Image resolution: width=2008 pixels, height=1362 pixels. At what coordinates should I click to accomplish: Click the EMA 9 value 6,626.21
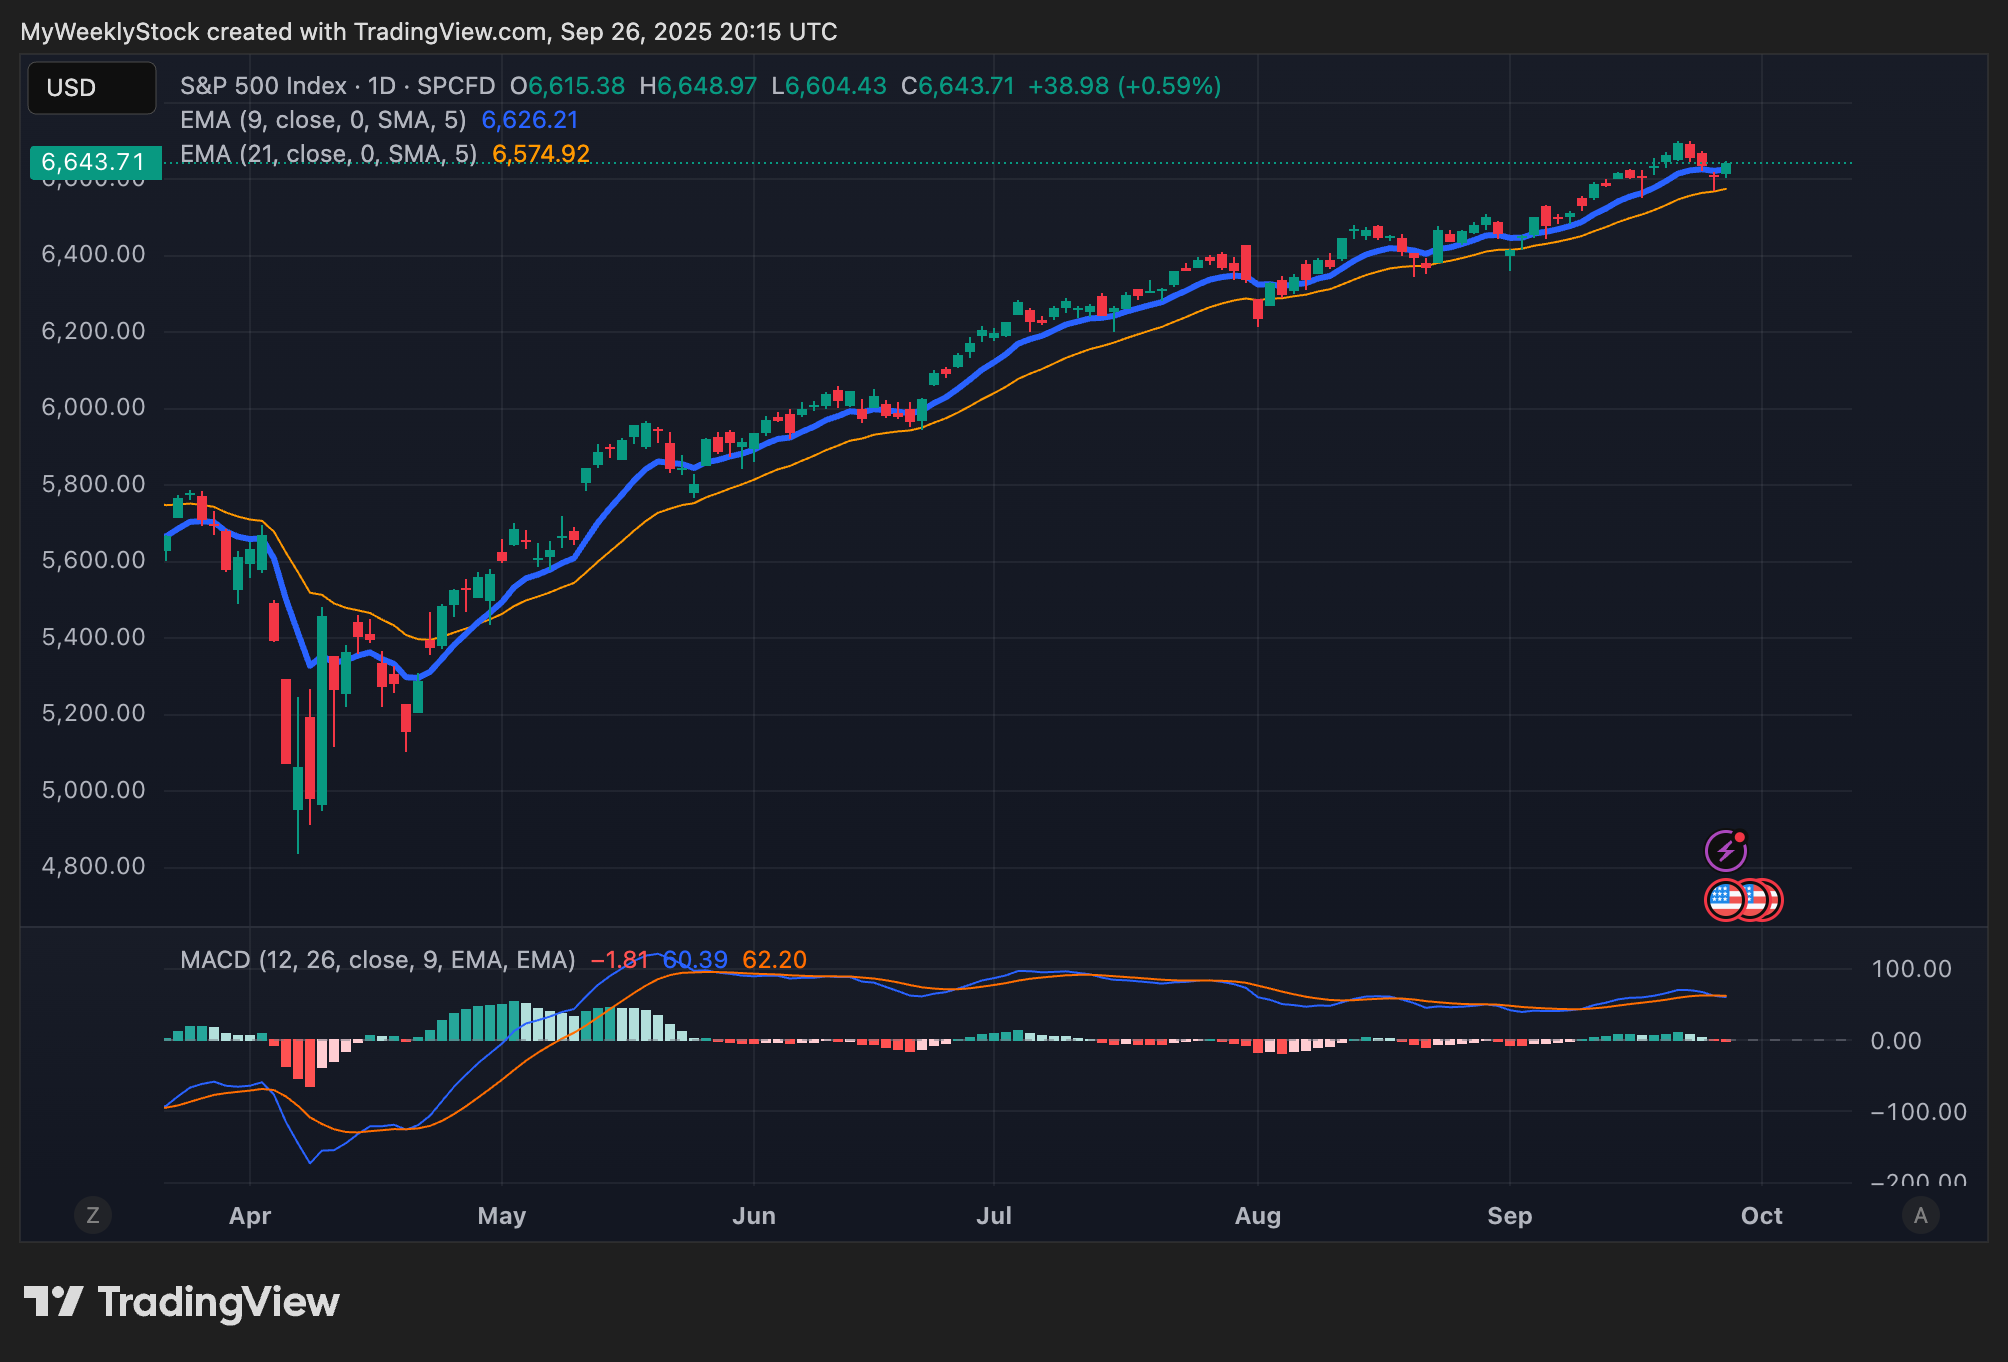pos(529,120)
